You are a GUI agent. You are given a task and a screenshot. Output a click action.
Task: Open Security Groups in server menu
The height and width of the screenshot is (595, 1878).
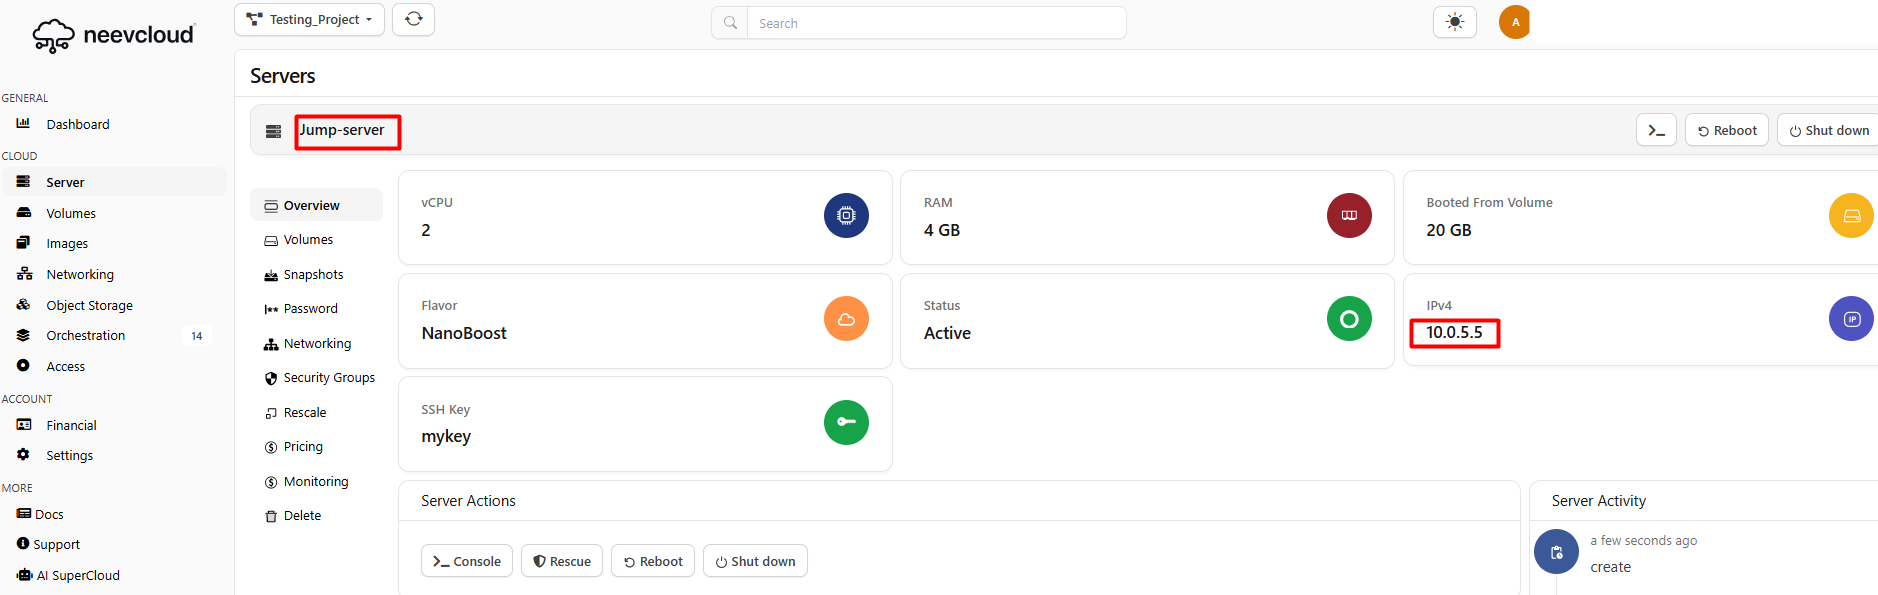tap(329, 378)
